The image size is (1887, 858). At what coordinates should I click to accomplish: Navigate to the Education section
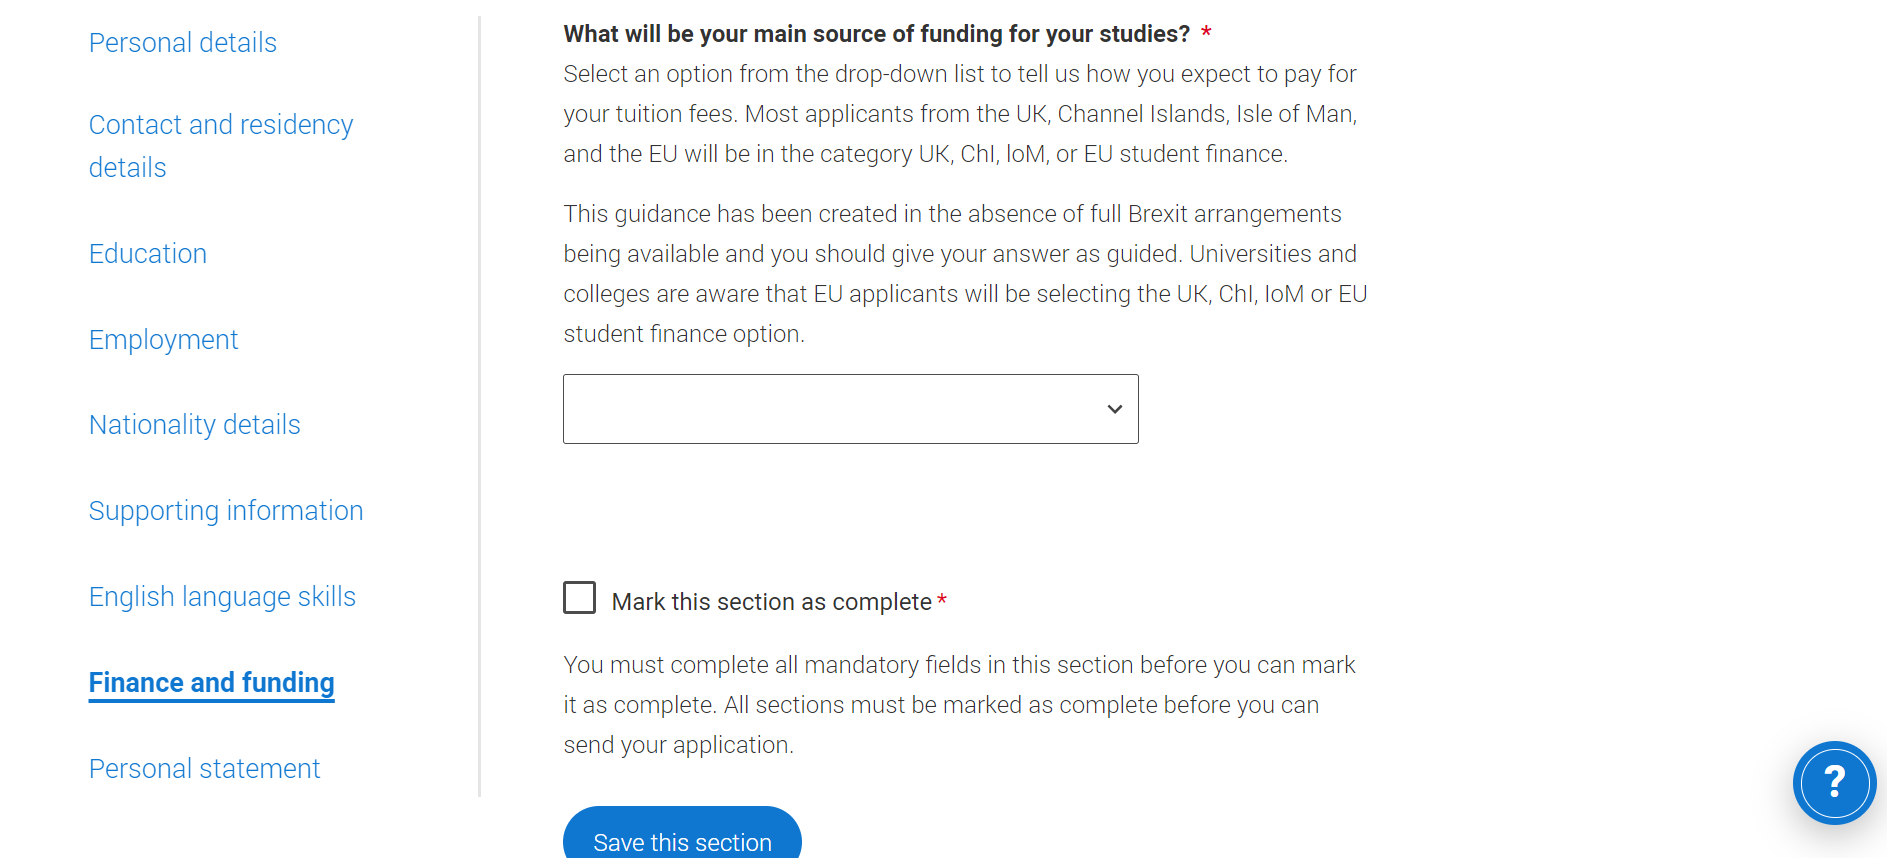pyautogui.click(x=148, y=254)
